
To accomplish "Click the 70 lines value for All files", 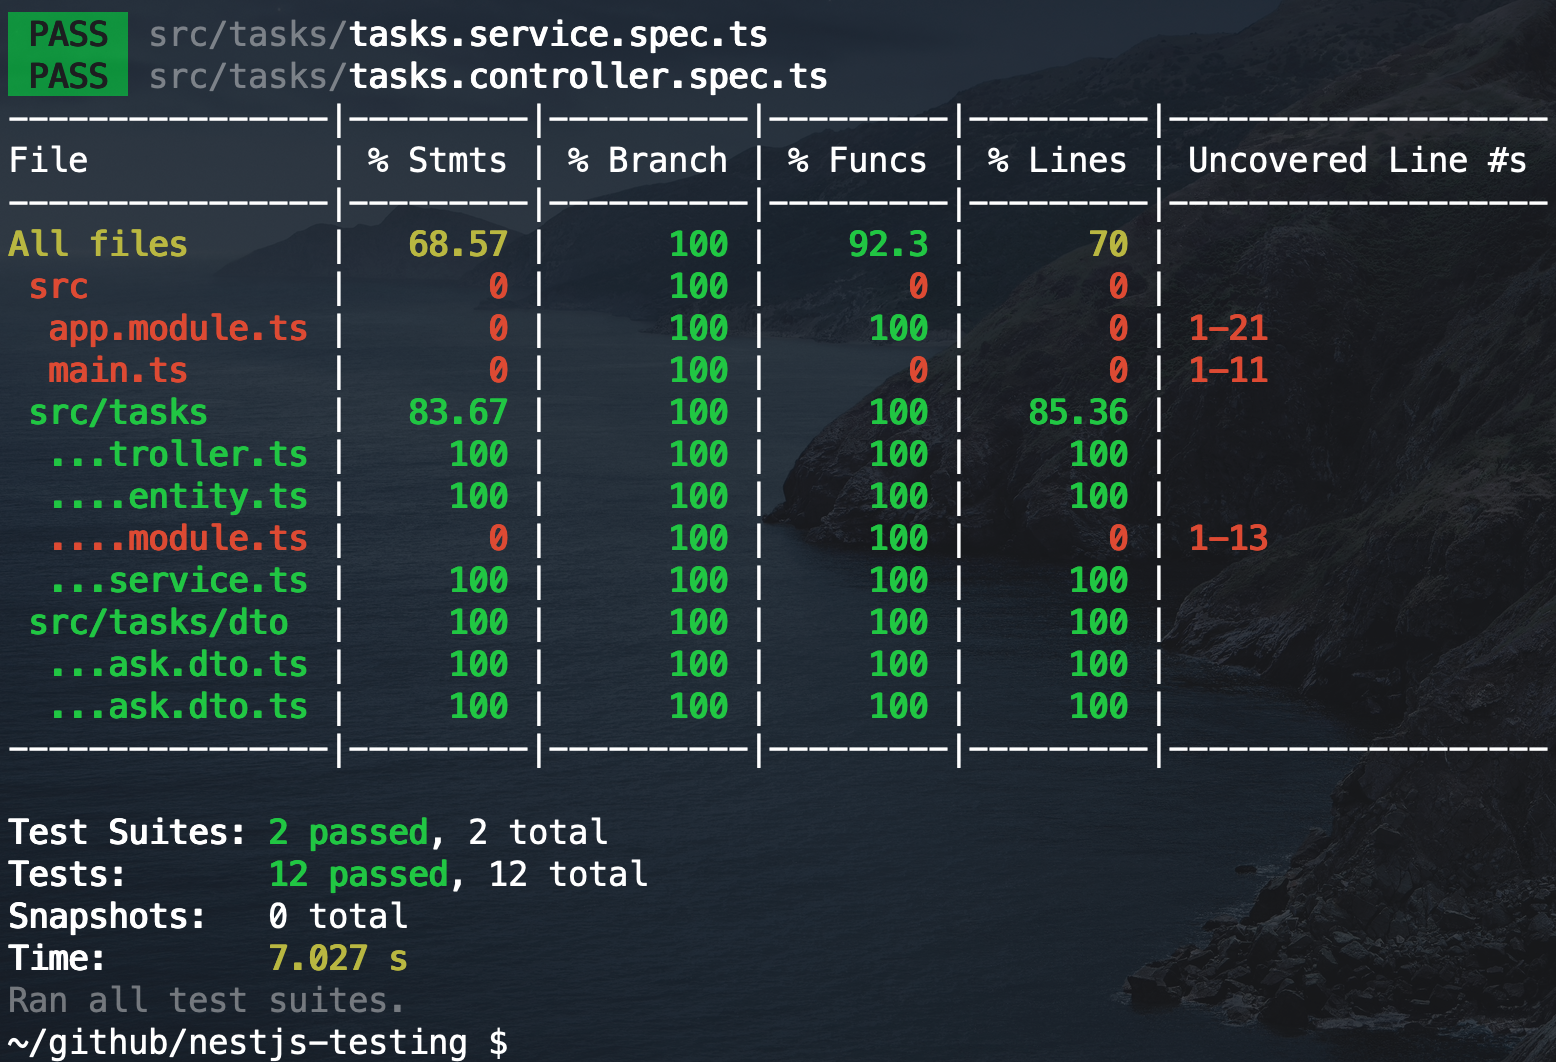I will [1108, 244].
